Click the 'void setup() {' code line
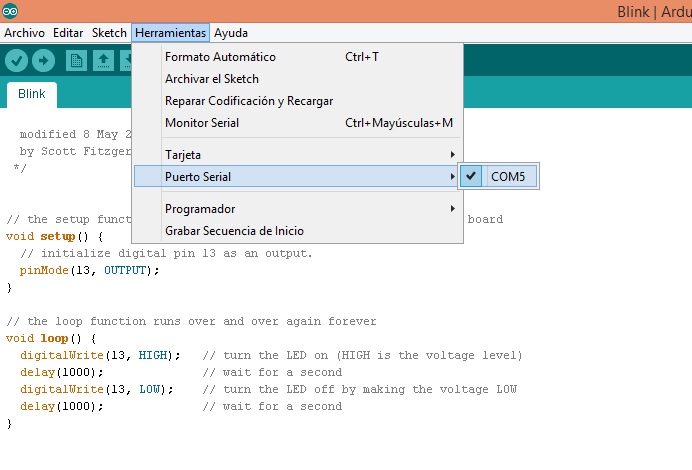This screenshot has height=470, width=692. click(55, 237)
